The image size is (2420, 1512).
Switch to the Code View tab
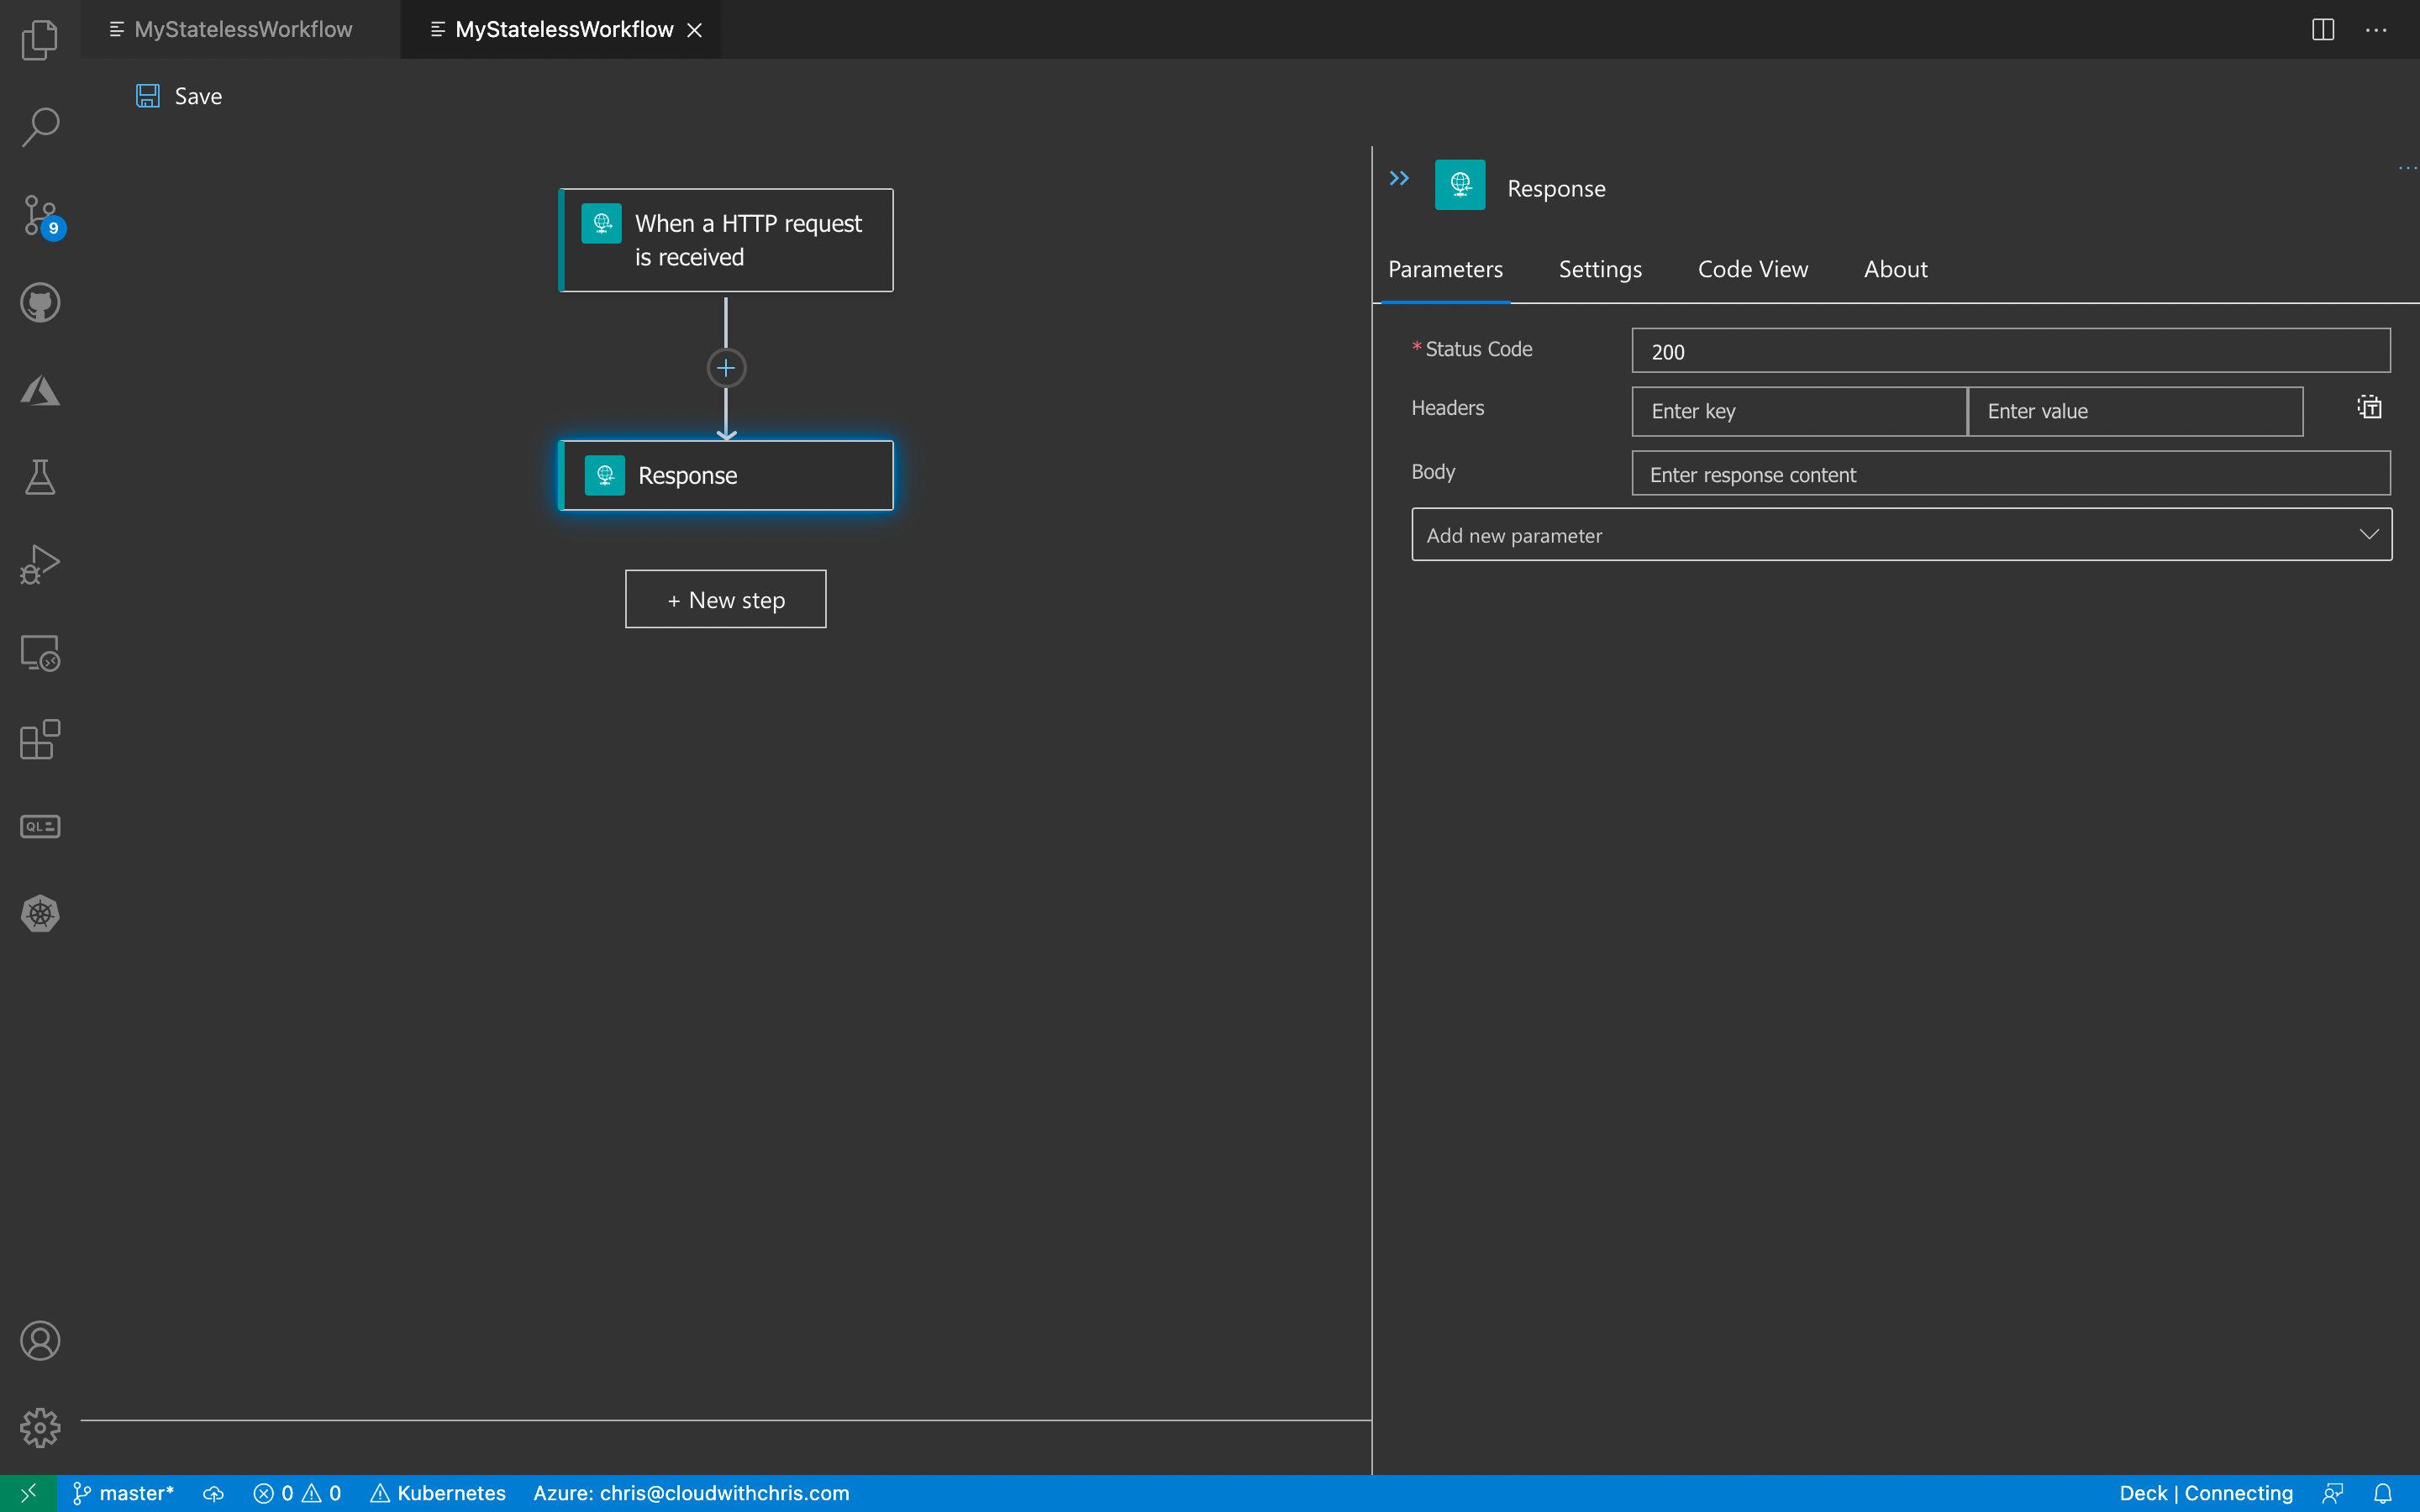coord(1753,269)
